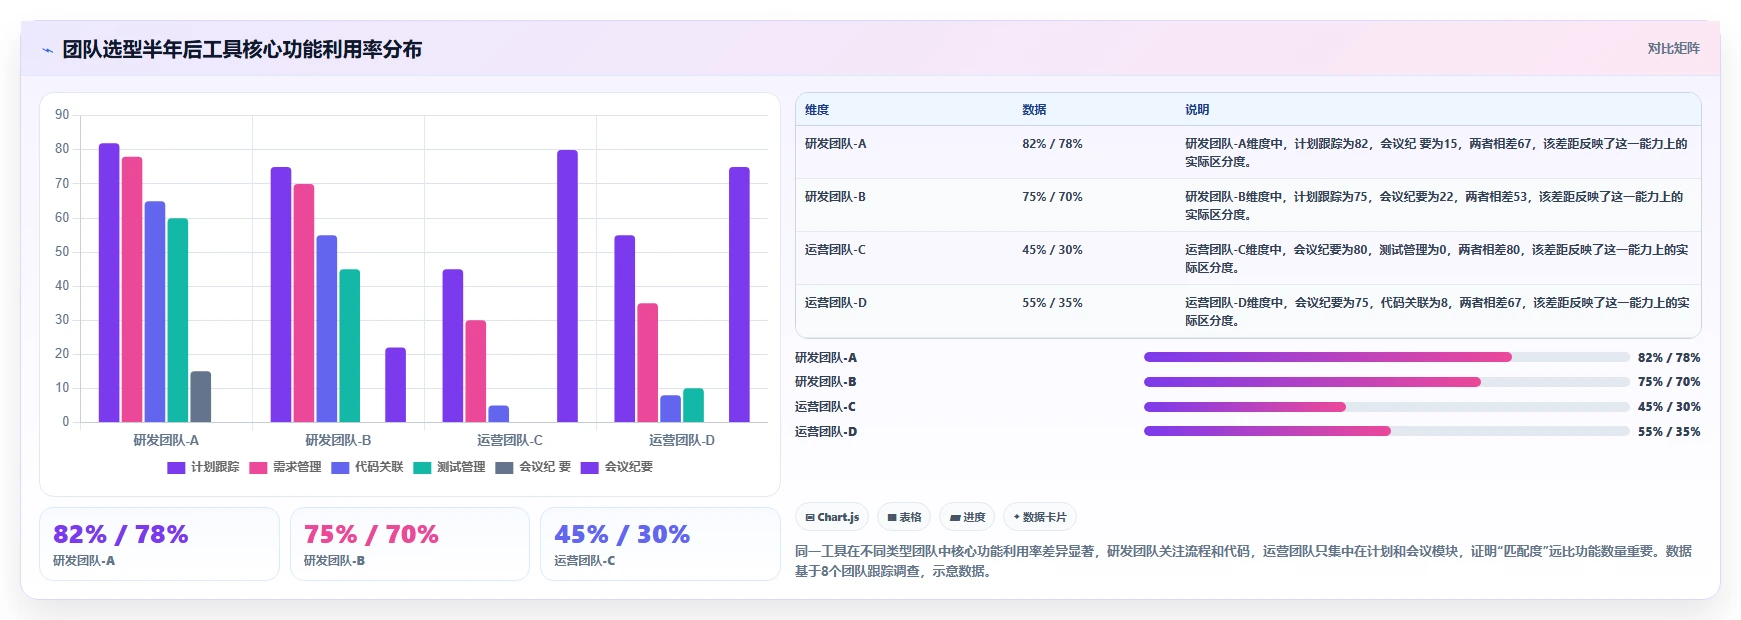Select the 表格 tag chip
This screenshot has height=620, width=1741.
point(904,517)
